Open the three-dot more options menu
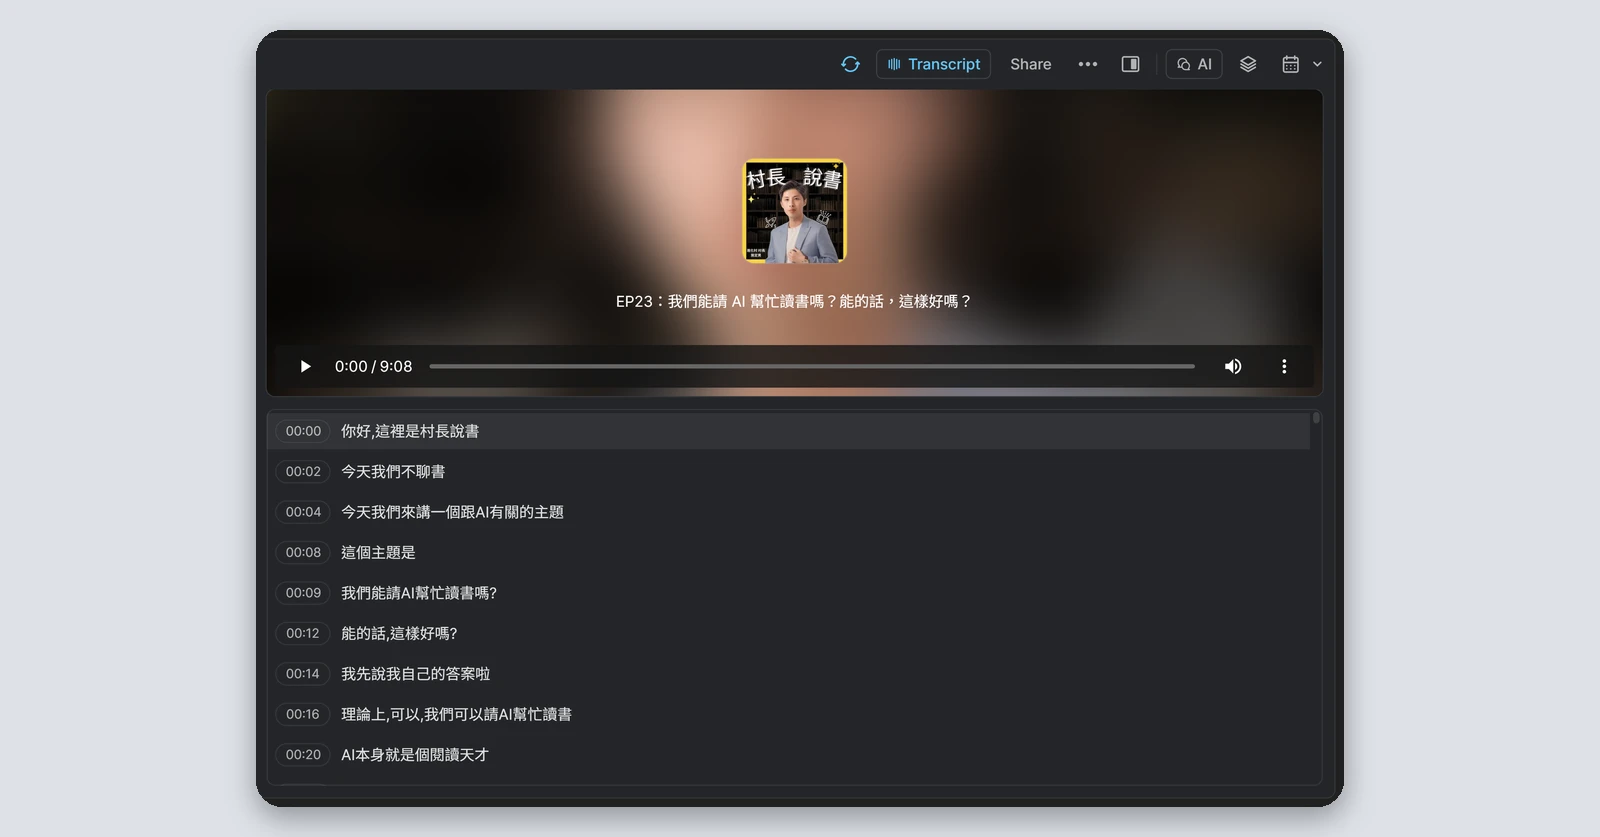1600x837 pixels. 1088,64
